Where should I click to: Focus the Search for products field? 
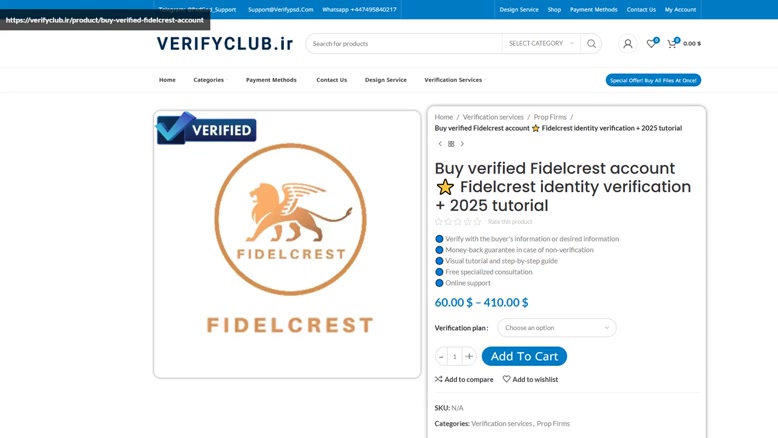pyautogui.click(x=404, y=44)
